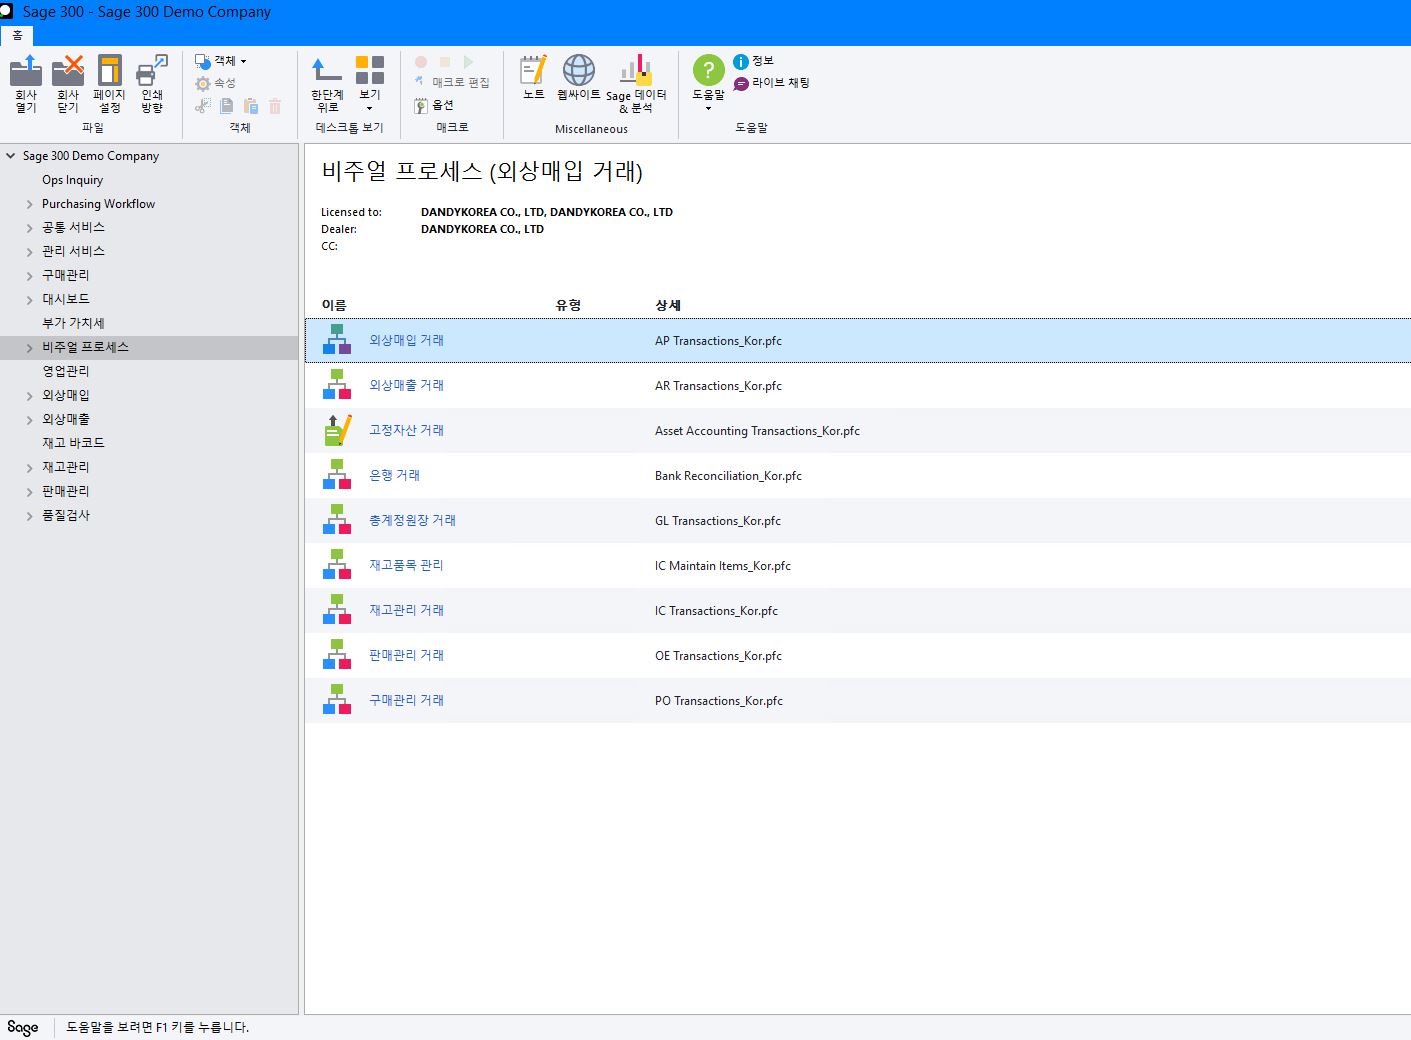The image size is (1411, 1040).
Task: Click the 상세 column header
Action: pyautogui.click(x=668, y=305)
